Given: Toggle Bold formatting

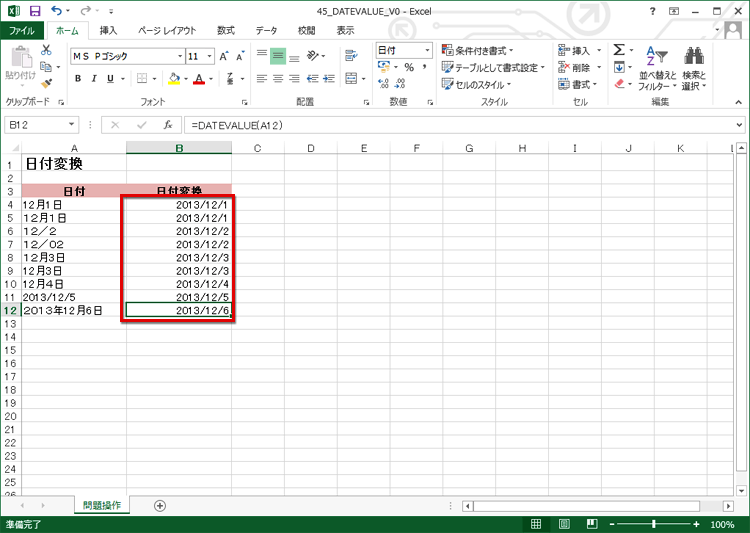Looking at the screenshot, I should 78,78.
